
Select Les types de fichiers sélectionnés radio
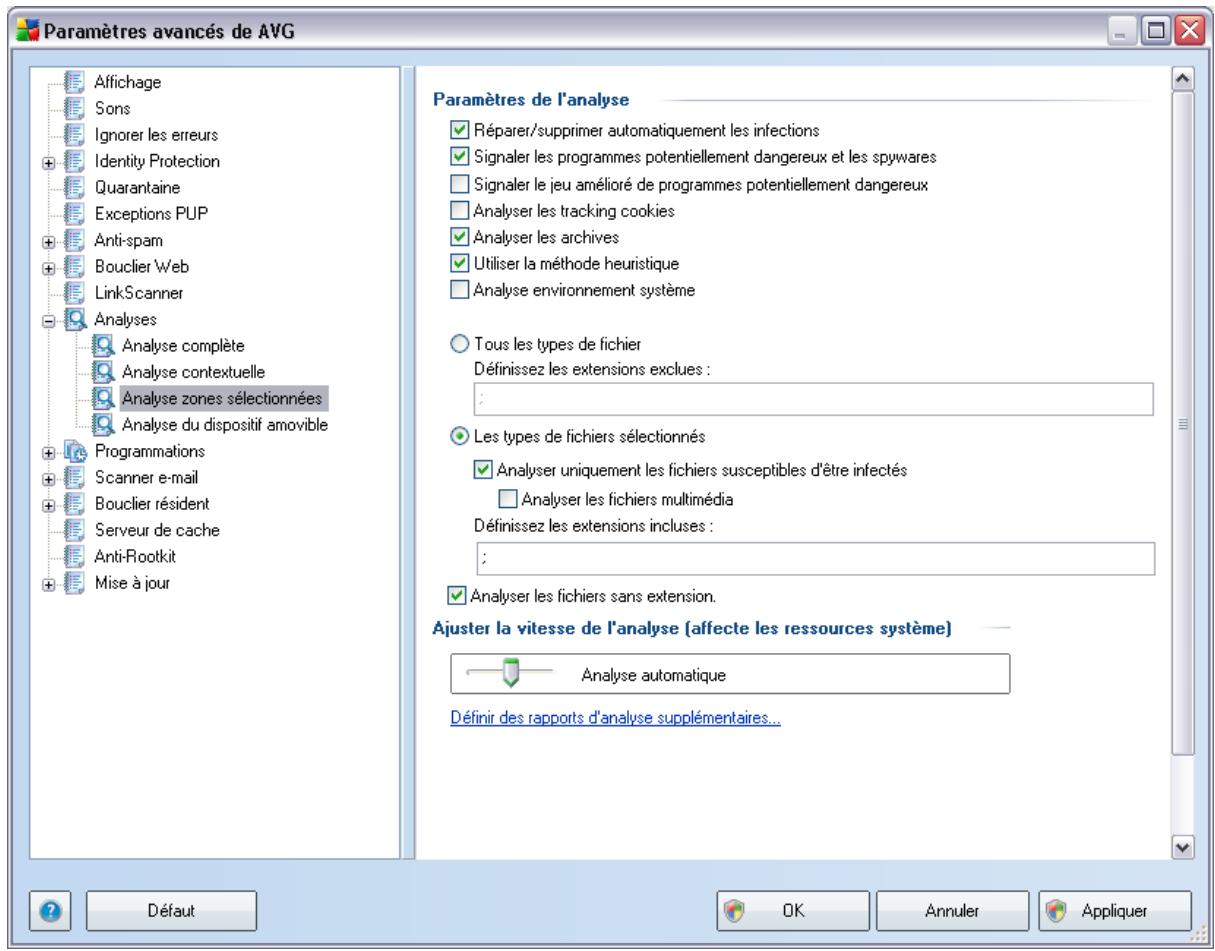click(x=459, y=436)
